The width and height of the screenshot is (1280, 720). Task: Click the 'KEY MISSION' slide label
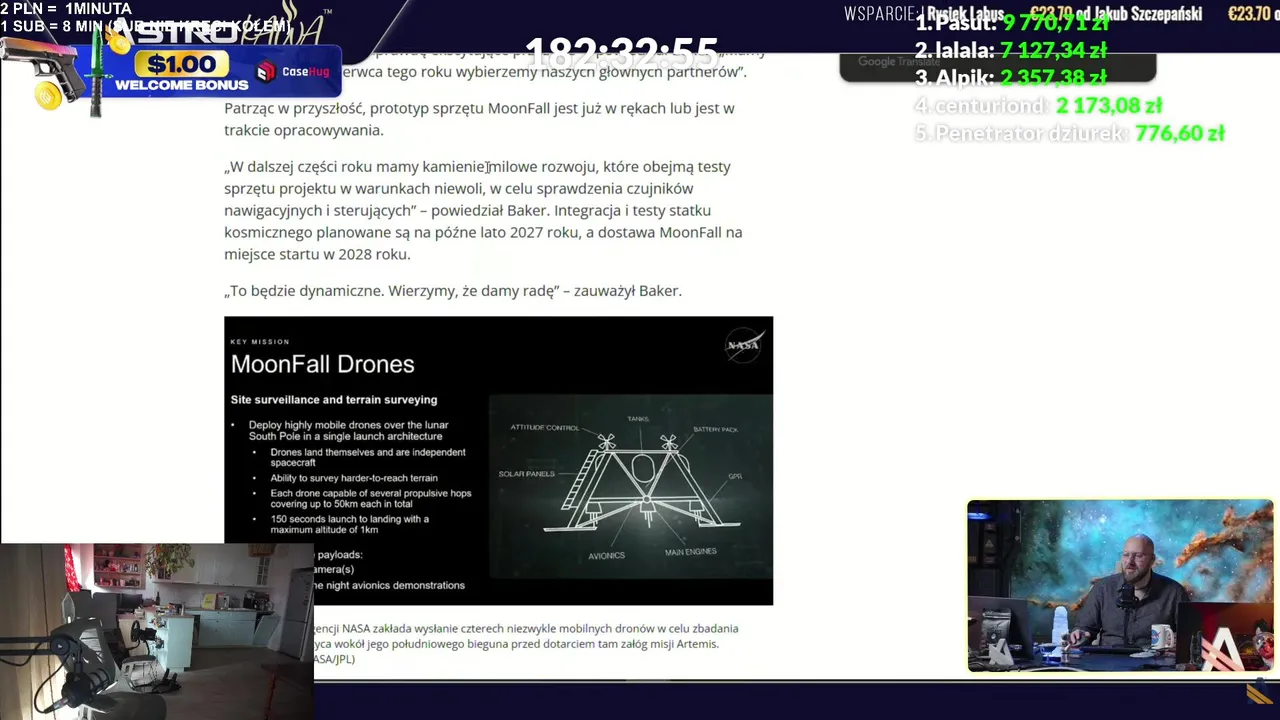point(259,341)
